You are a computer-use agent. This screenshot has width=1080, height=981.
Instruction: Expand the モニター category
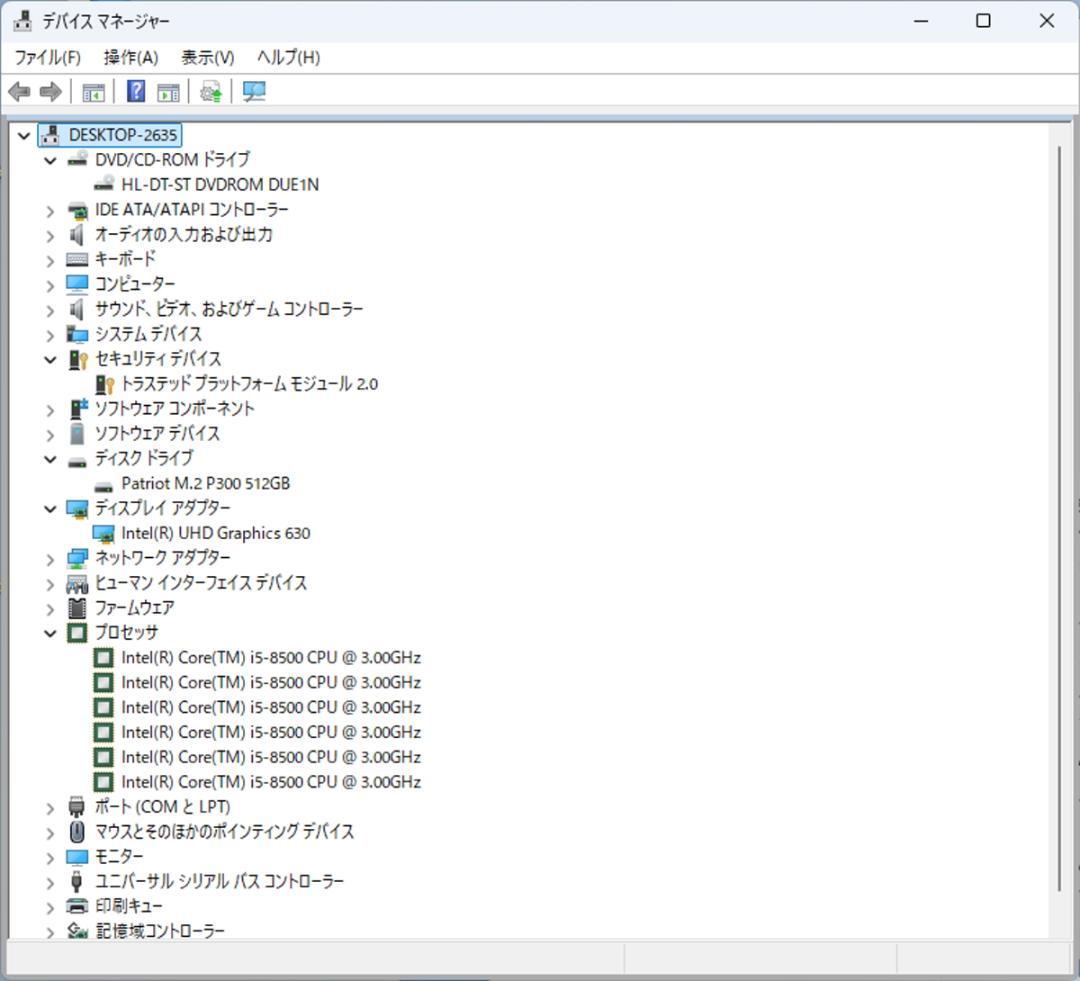[x=49, y=856]
